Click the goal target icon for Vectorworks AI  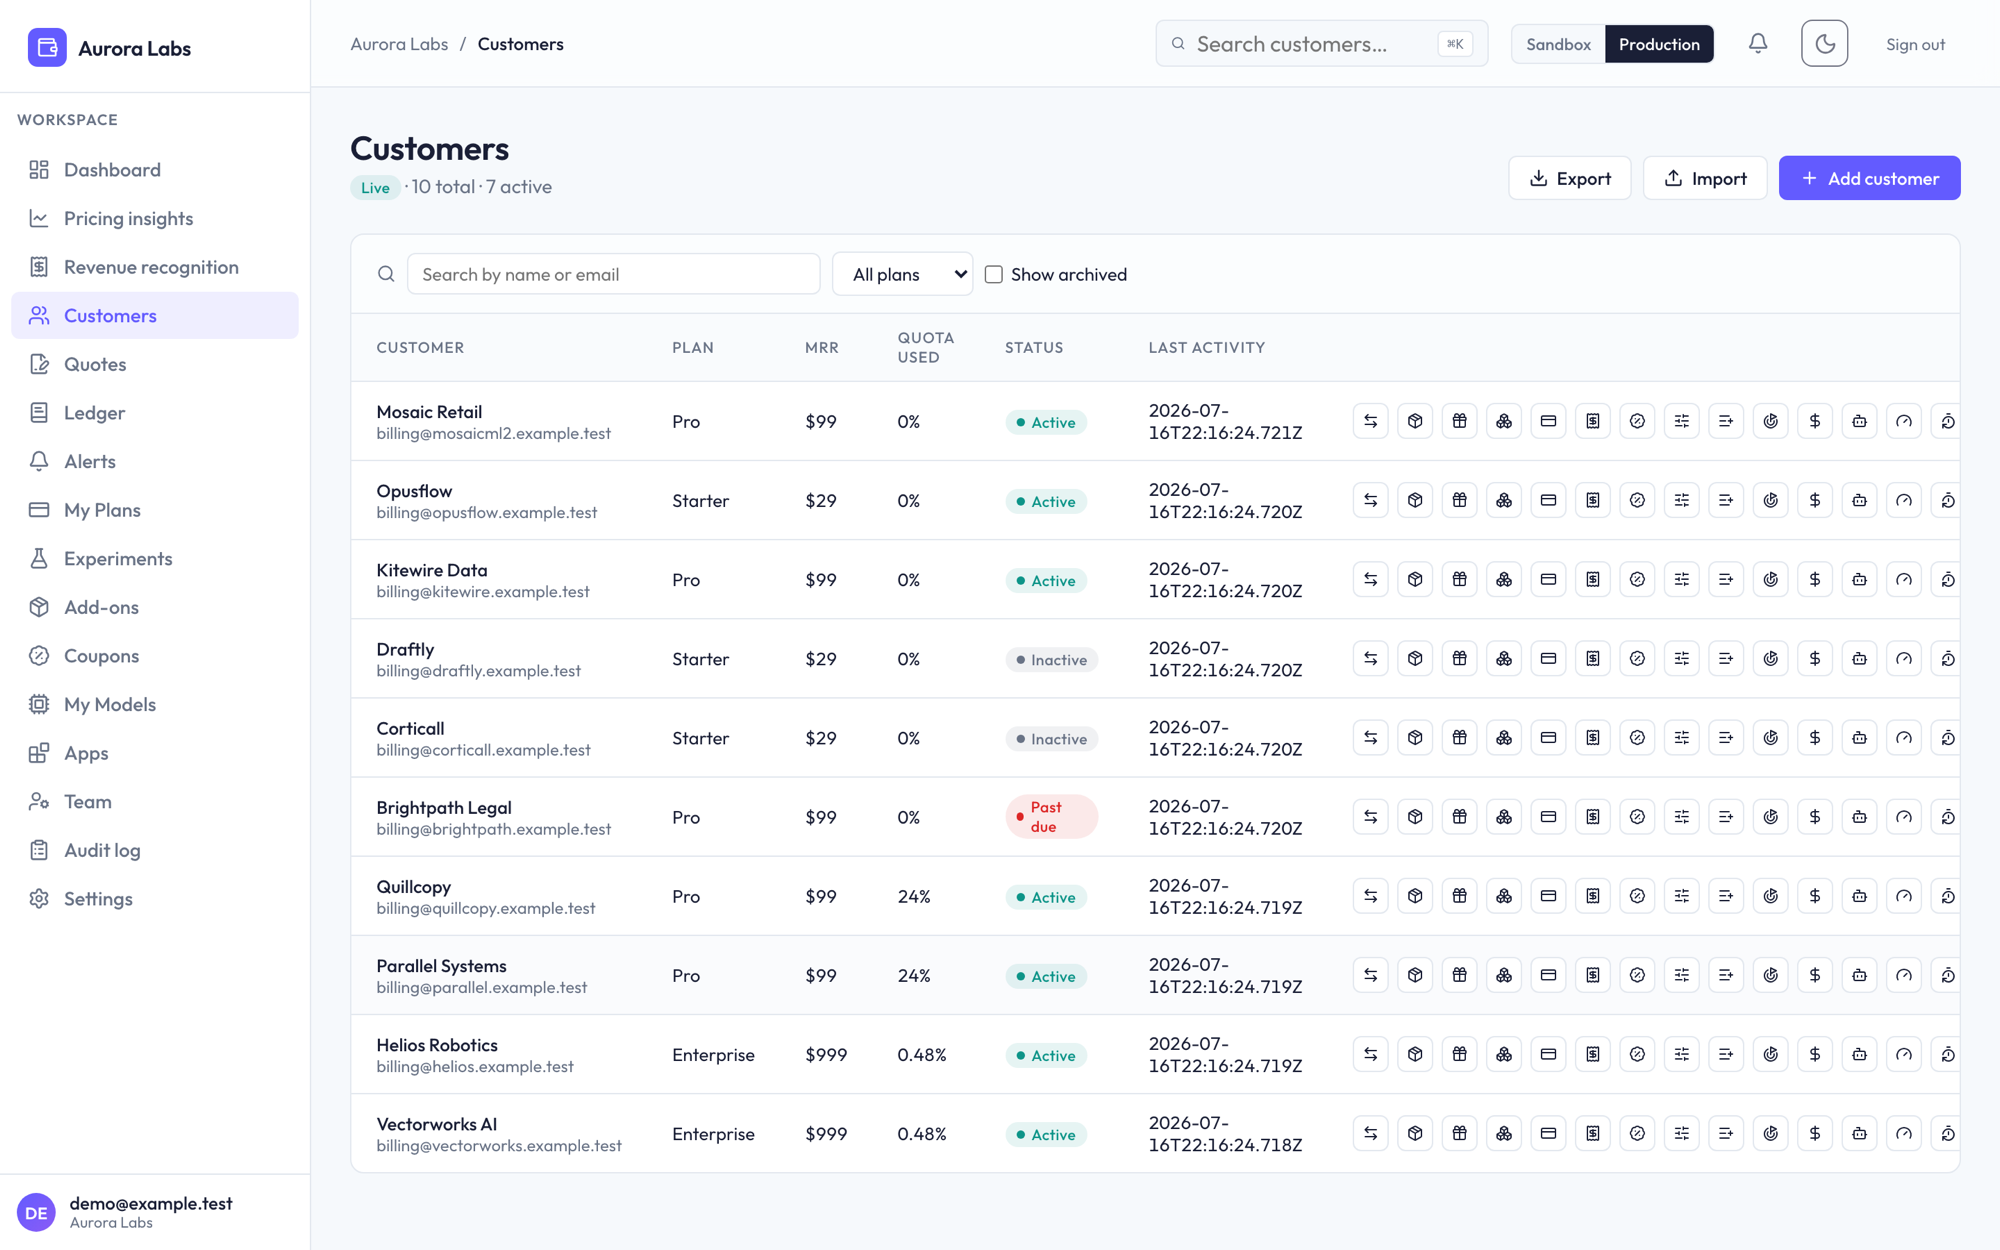1771,1133
